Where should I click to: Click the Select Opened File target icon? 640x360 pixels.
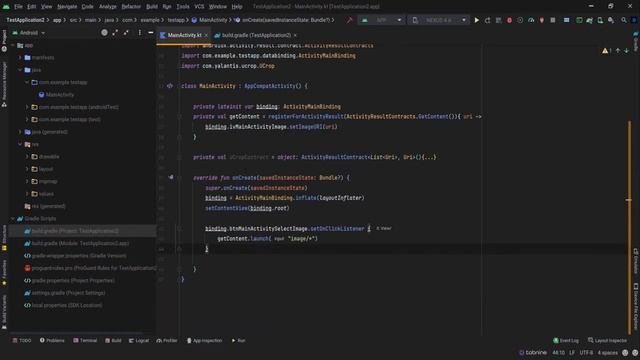click(x=104, y=33)
